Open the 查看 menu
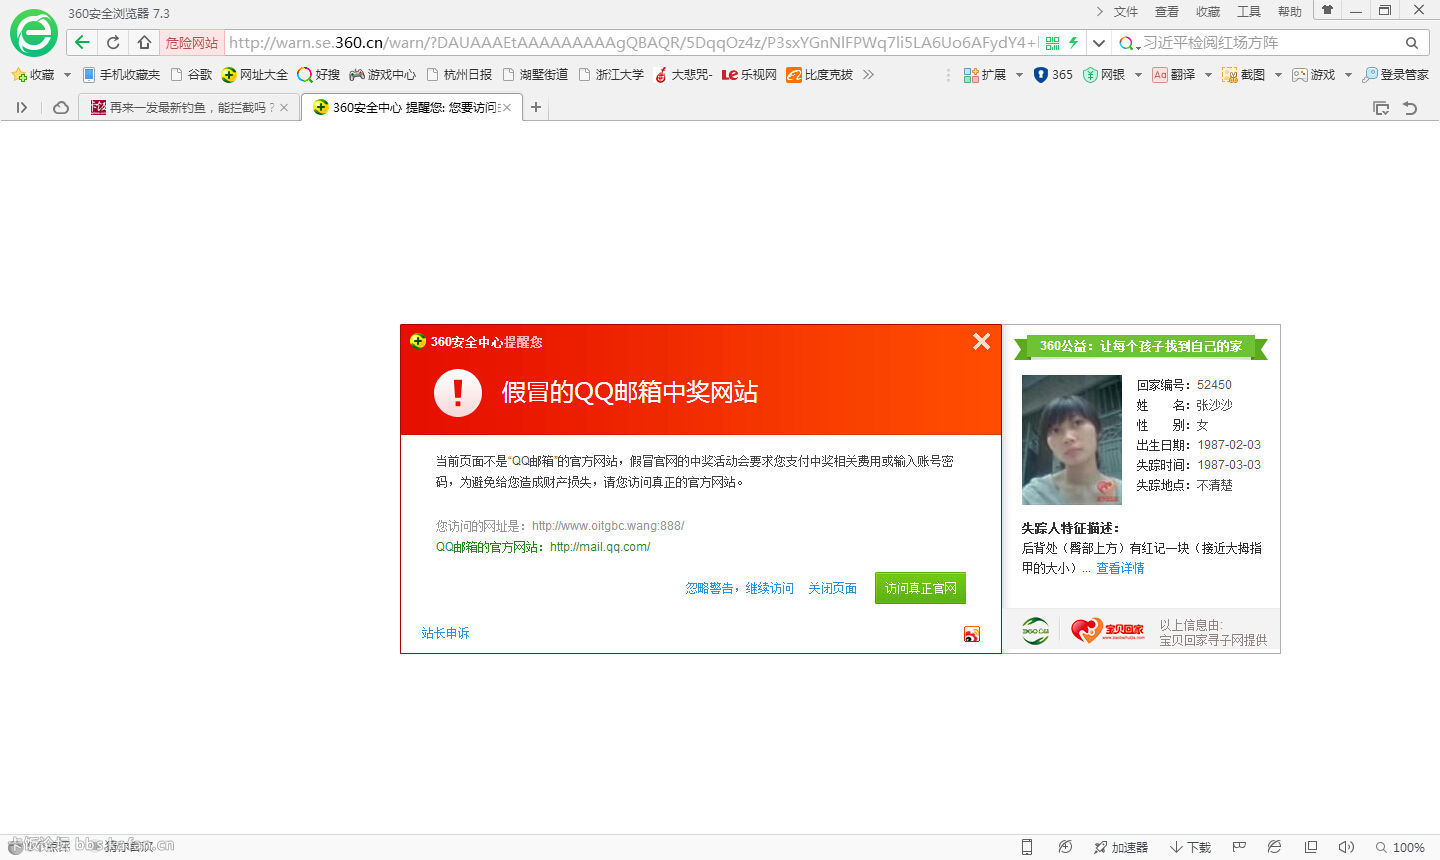The width and height of the screenshot is (1440, 860). [x=1167, y=12]
